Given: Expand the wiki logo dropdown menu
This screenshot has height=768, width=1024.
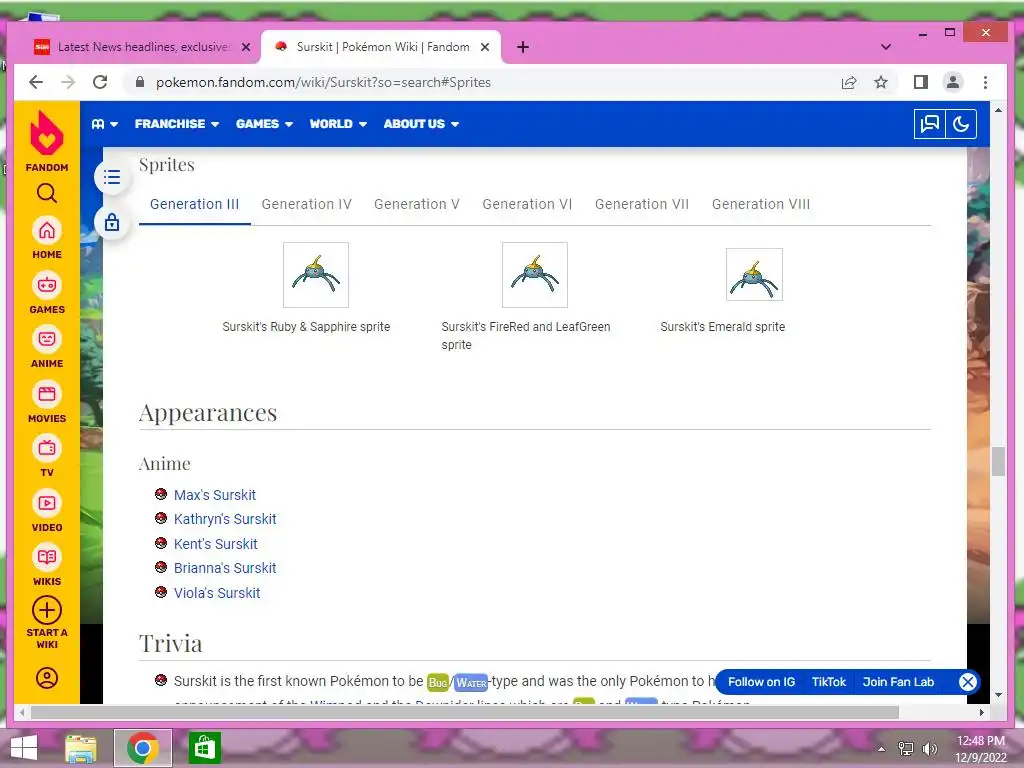Looking at the screenshot, I should (x=104, y=124).
